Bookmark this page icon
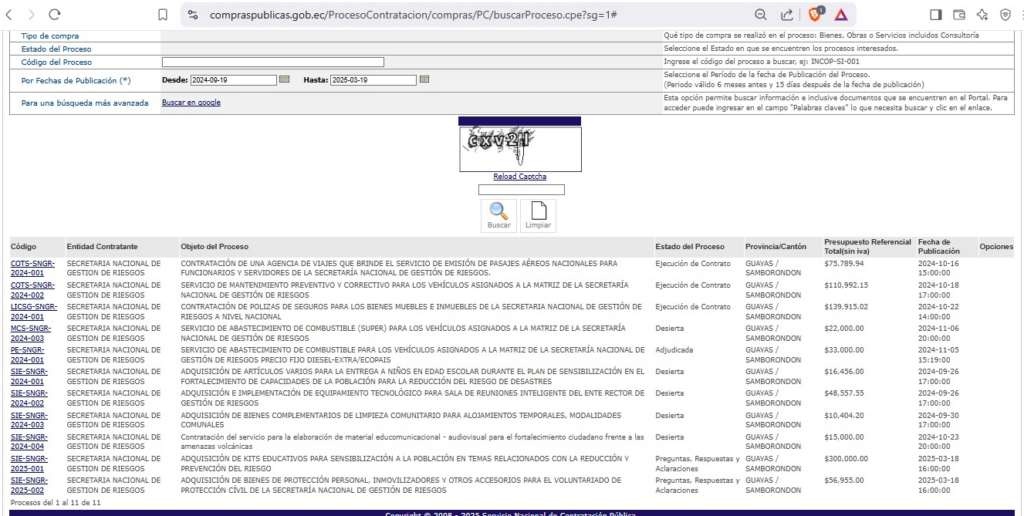This screenshot has height=516, width=1024. (x=163, y=14)
